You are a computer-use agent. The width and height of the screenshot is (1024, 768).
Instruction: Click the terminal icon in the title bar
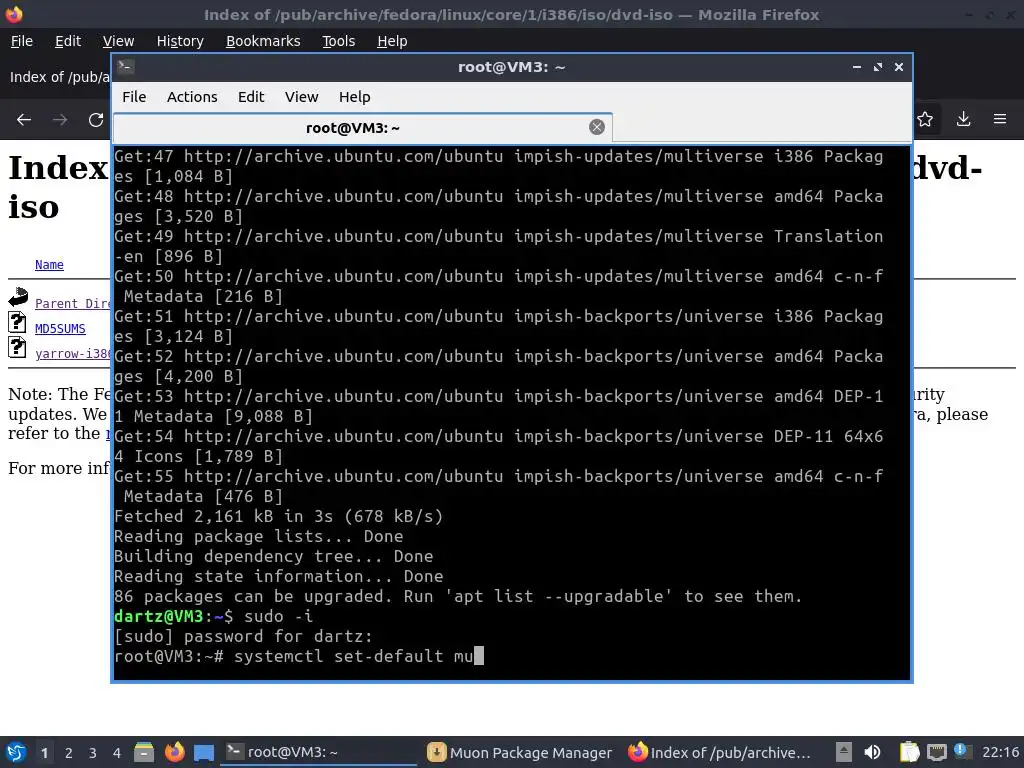tap(125, 66)
